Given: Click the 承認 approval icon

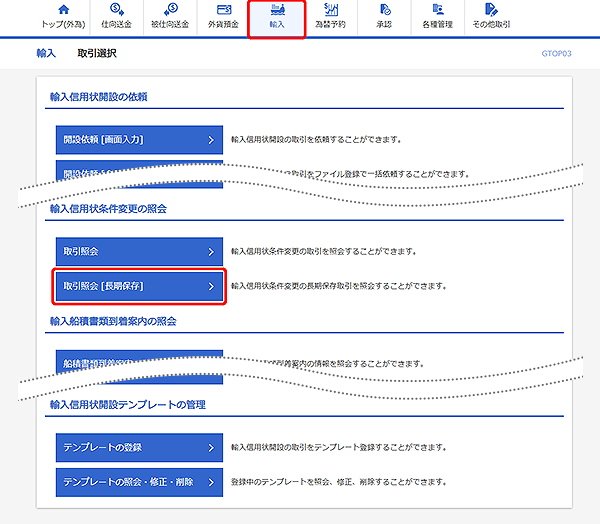Looking at the screenshot, I should tap(385, 9).
